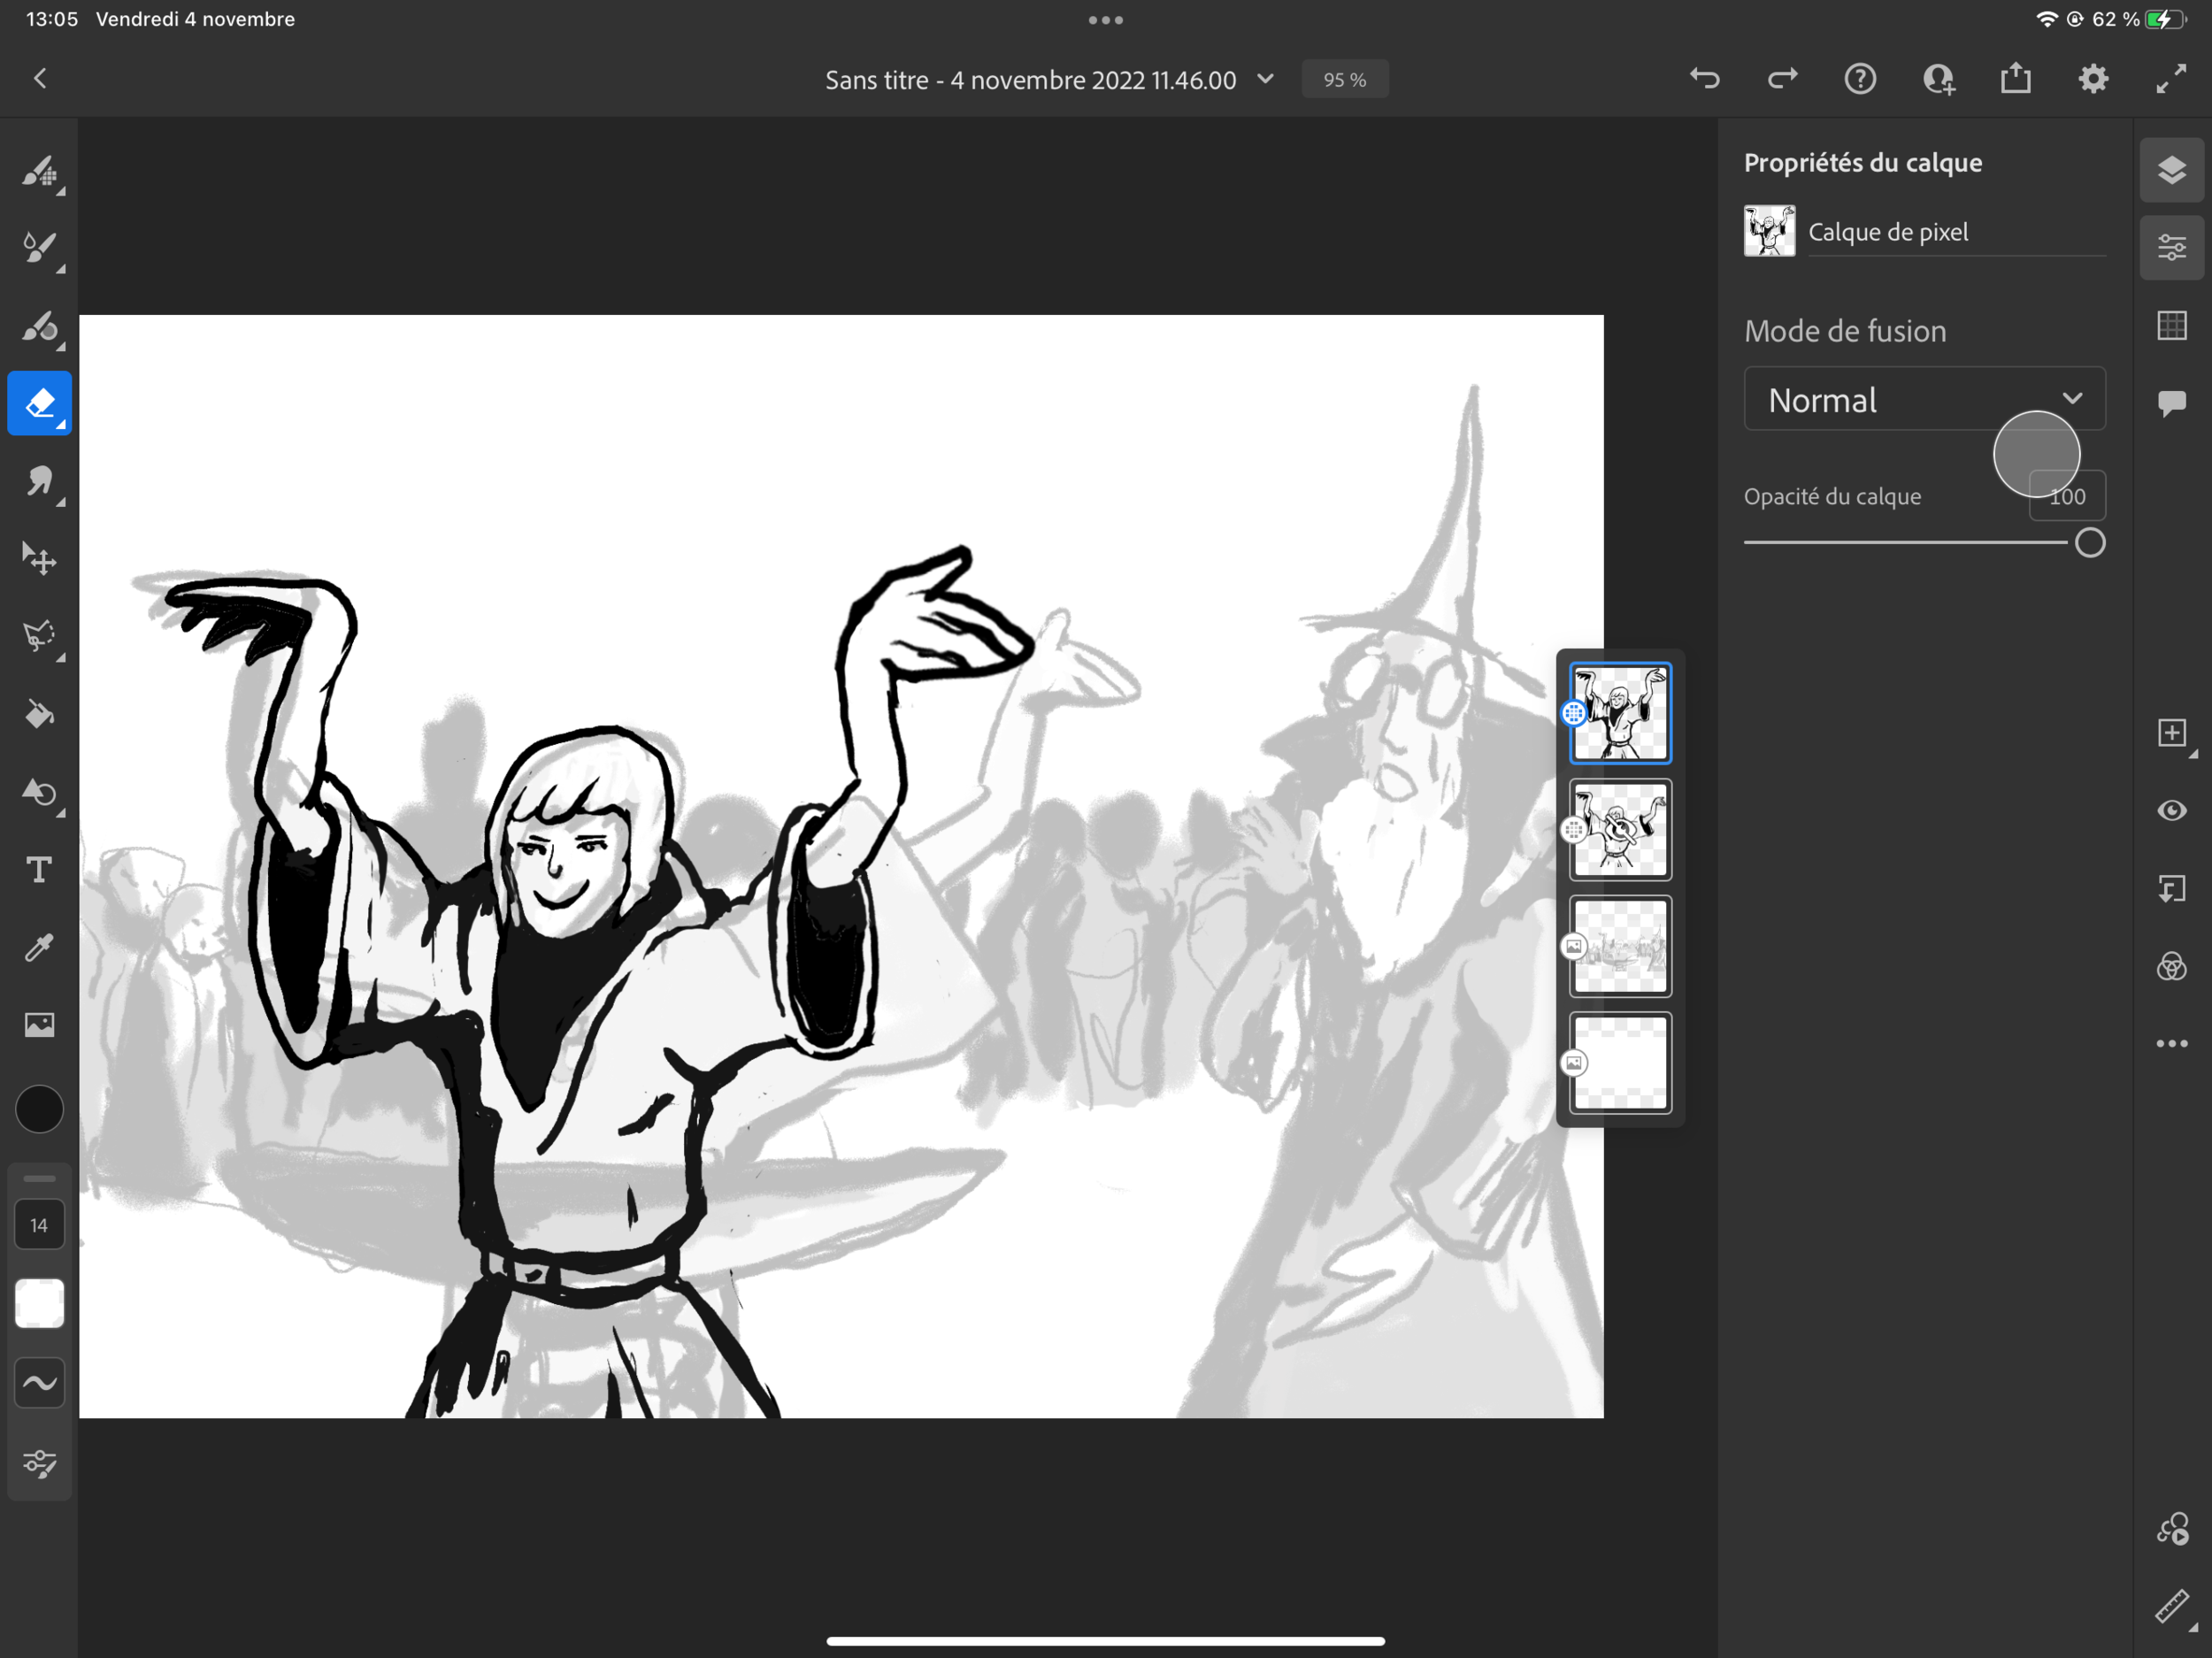The height and width of the screenshot is (1658, 2212).
Task: Select the Smudge tool
Action: 39,481
